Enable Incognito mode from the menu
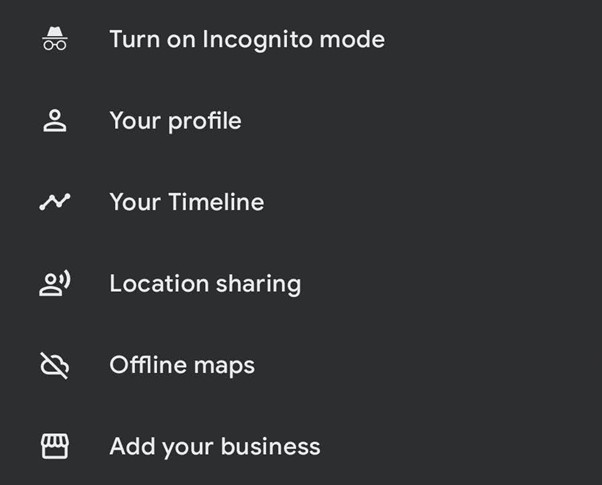The width and height of the screenshot is (602, 485). pyautogui.click(x=246, y=40)
